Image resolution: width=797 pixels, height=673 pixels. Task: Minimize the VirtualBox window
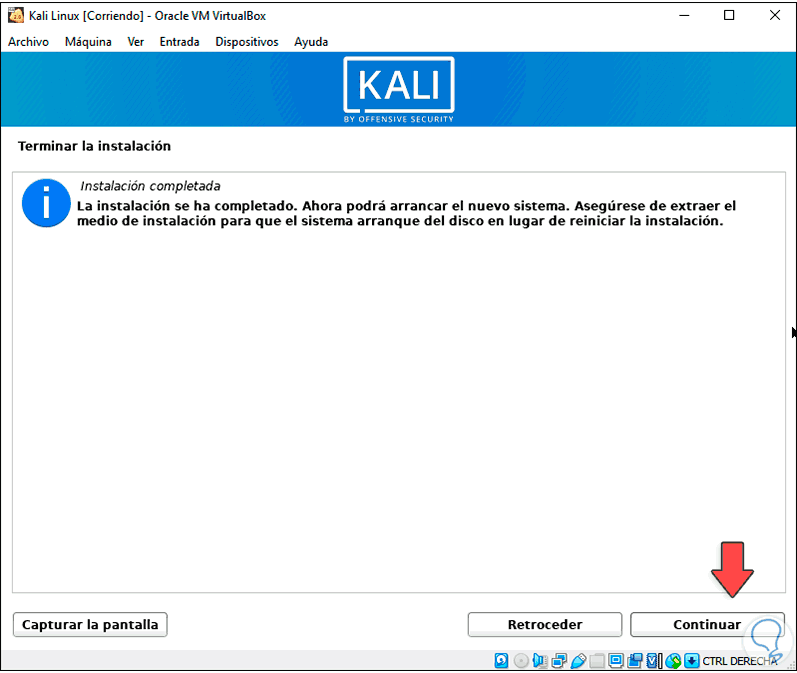pos(684,15)
